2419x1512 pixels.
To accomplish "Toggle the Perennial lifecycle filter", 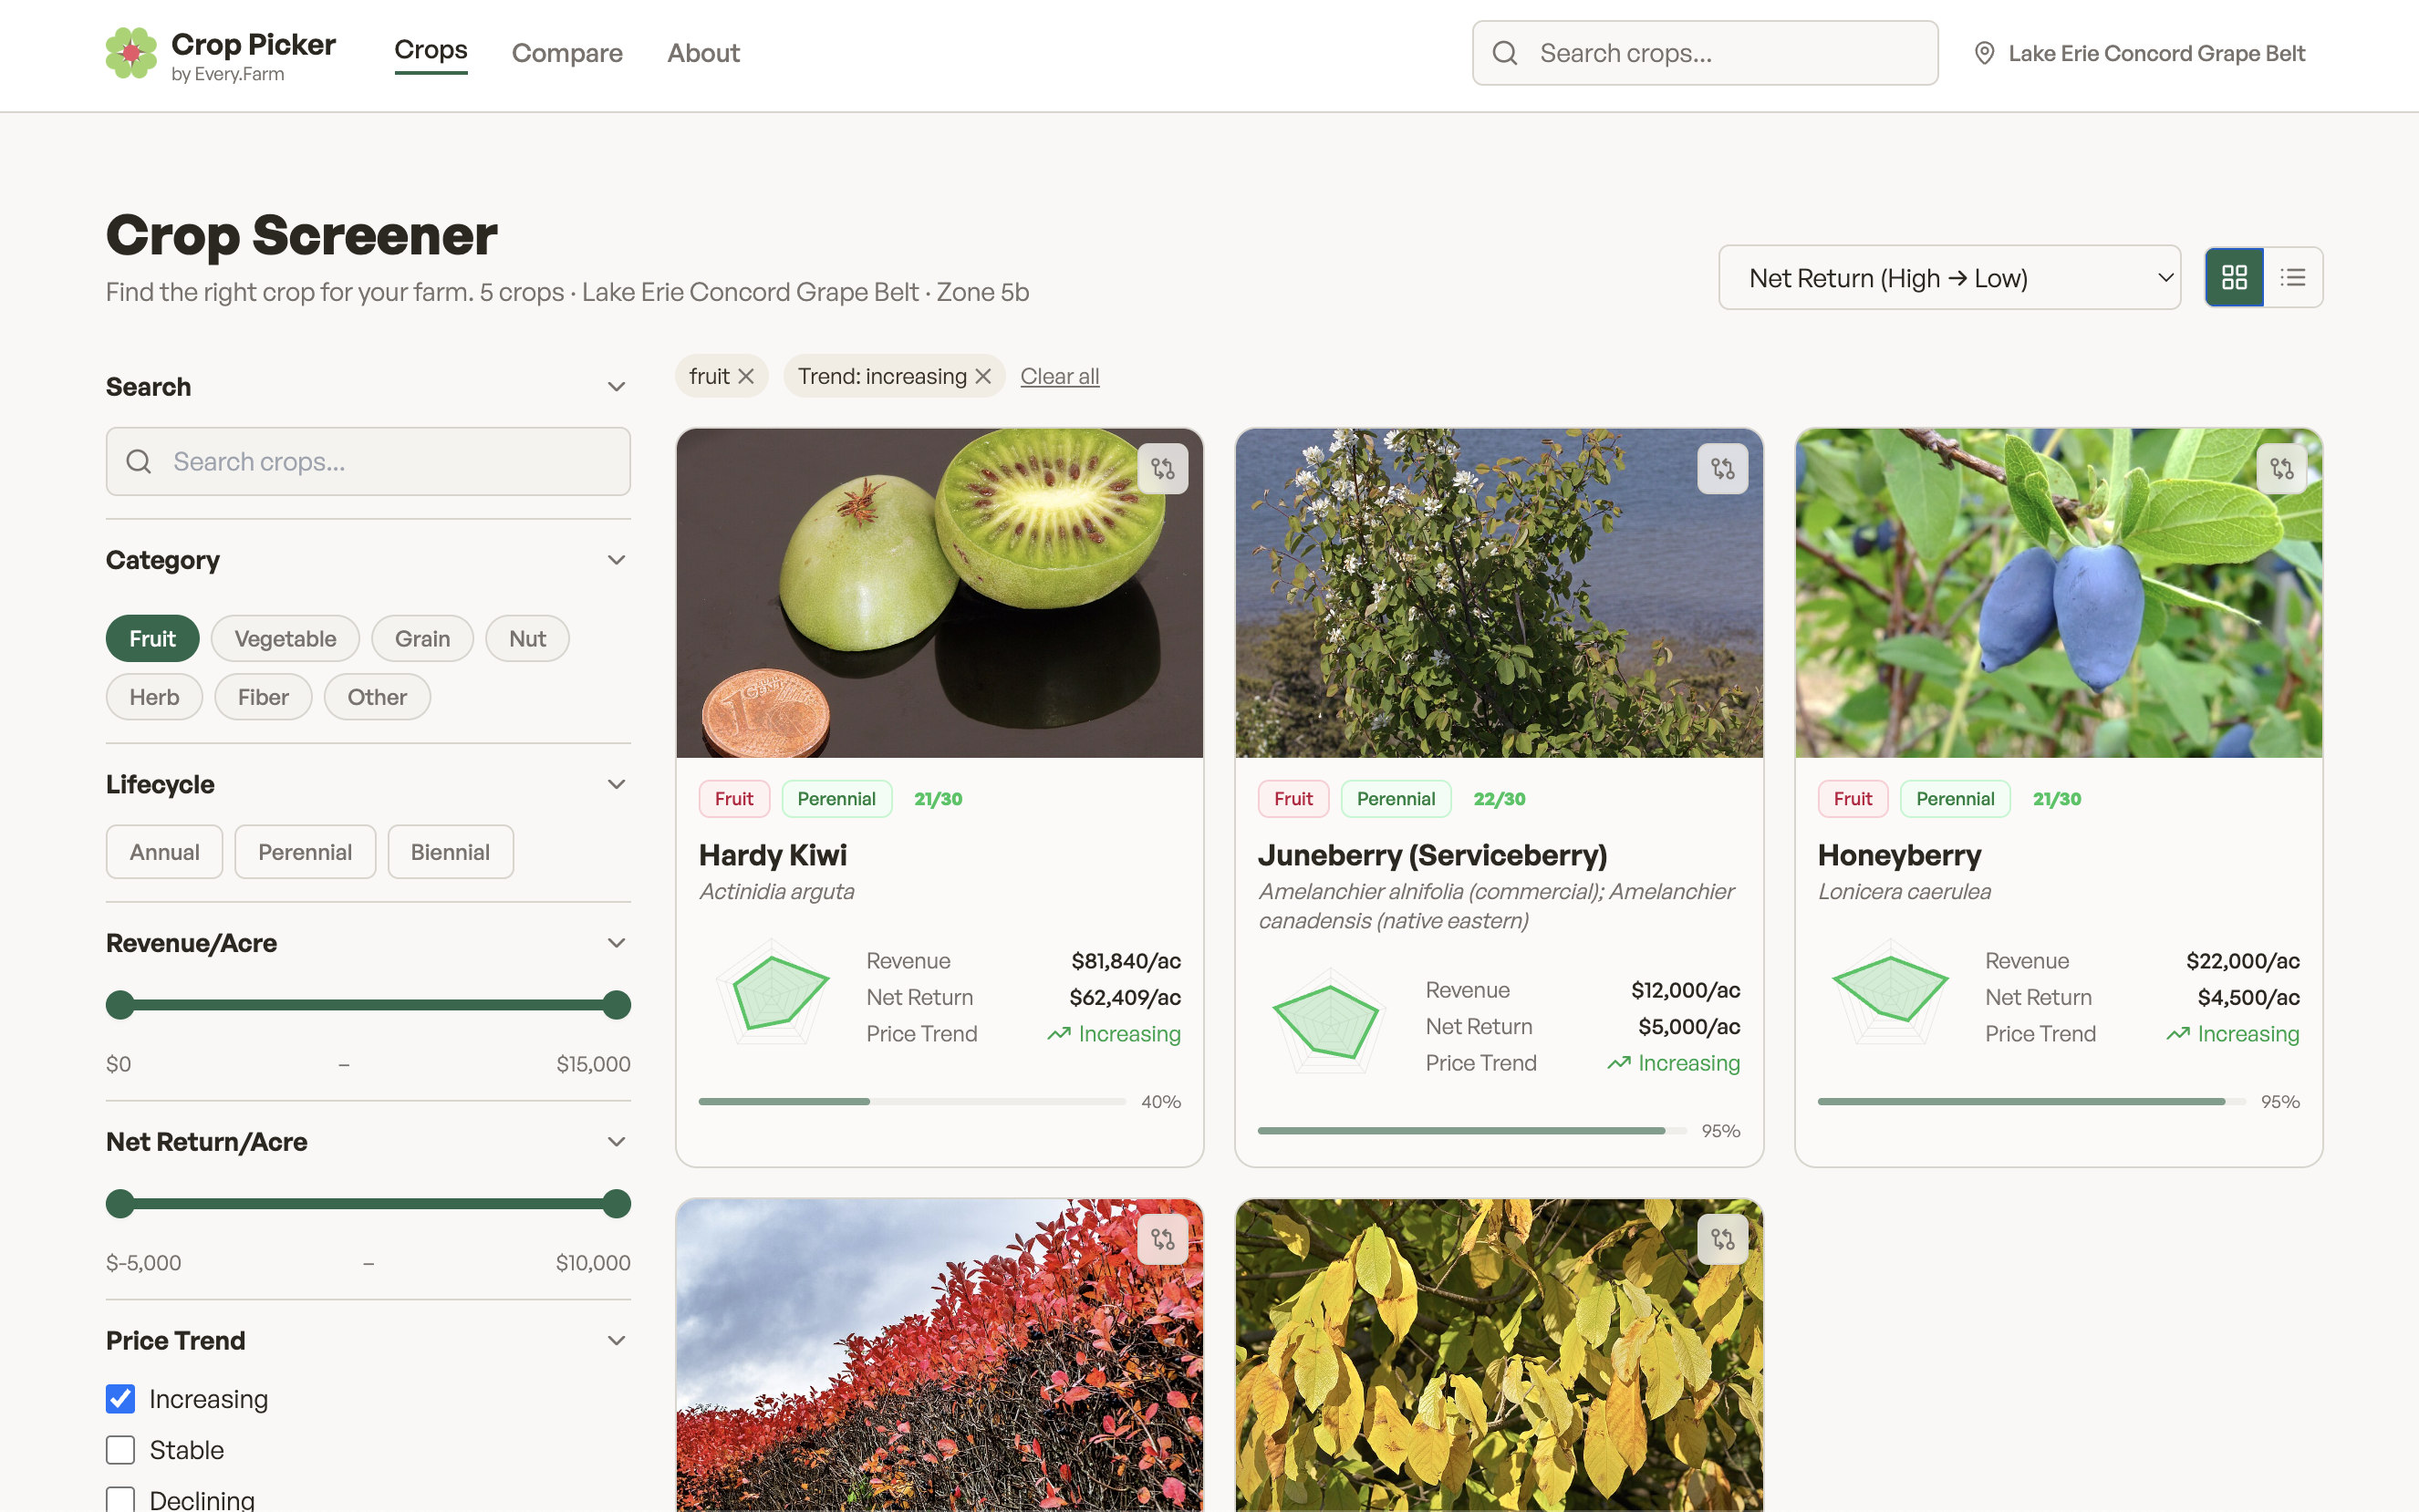I will [x=305, y=852].
